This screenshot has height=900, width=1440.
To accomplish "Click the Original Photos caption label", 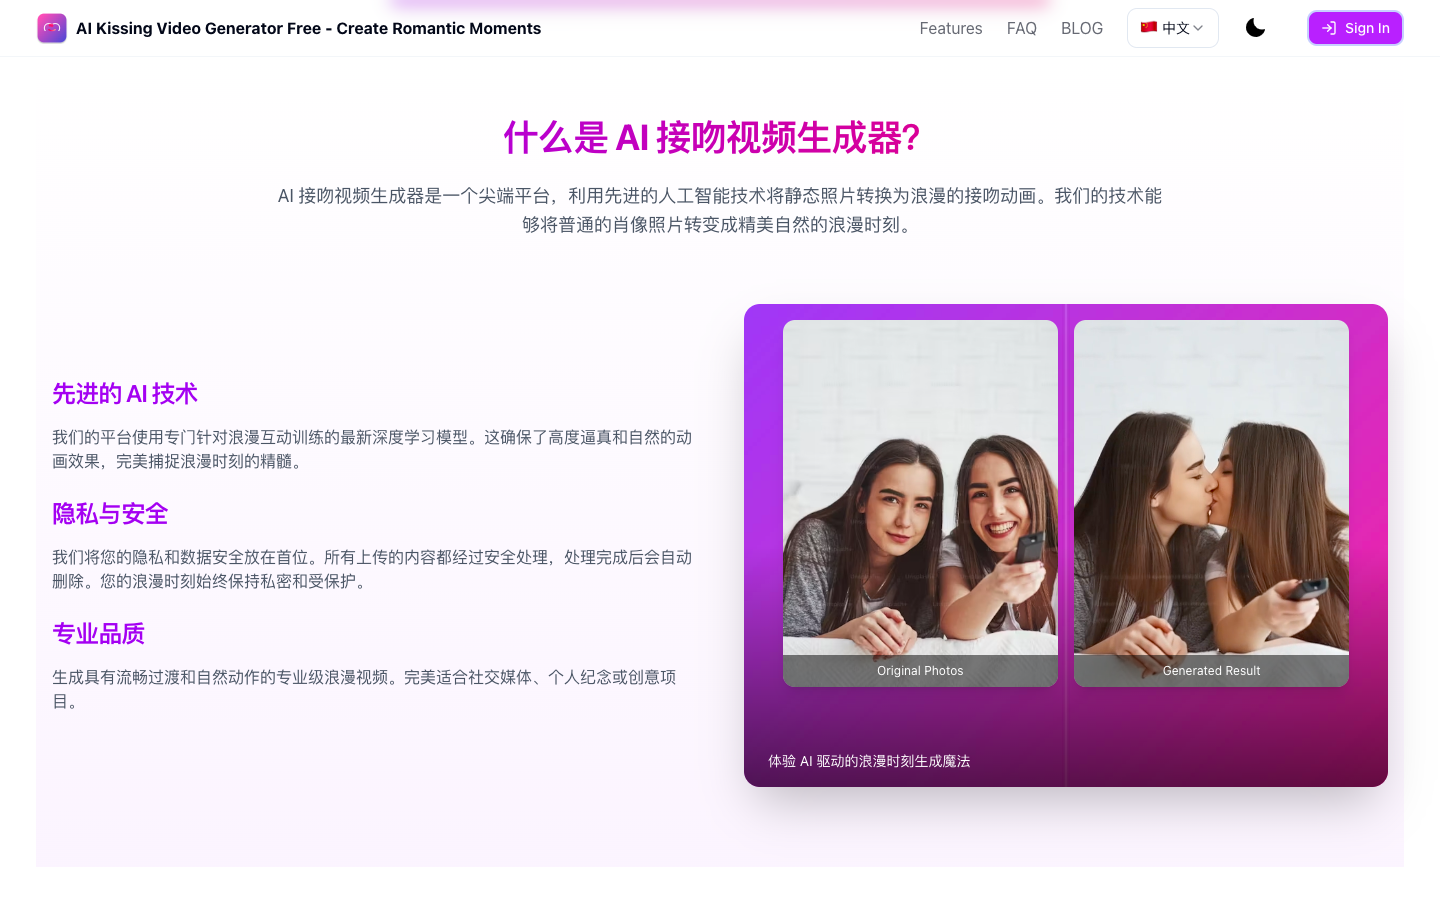I will coord(920,671).
